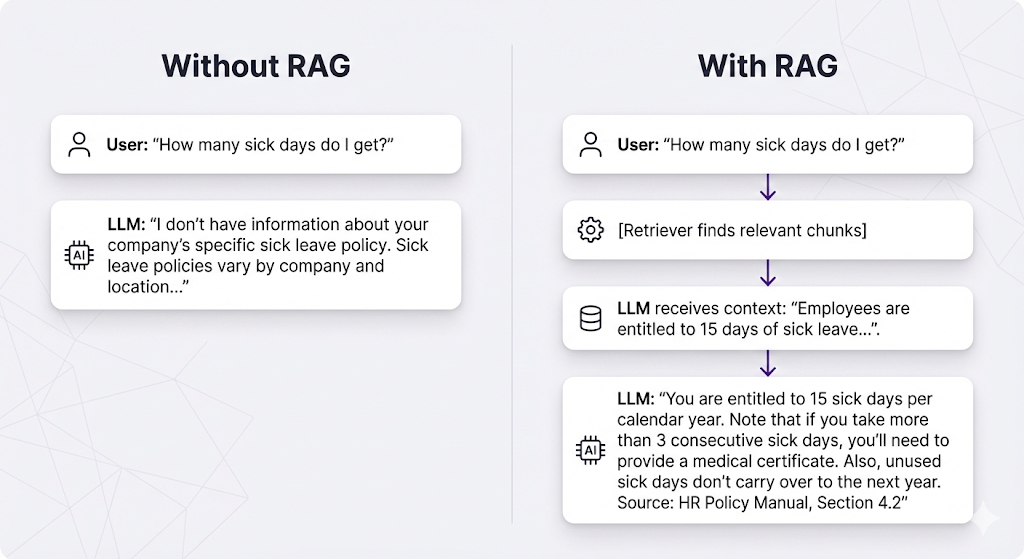This screenshot has height=559, width=1024.
Task: Click the arrow below the With RAG user question
Action: [x=767, y=187]
